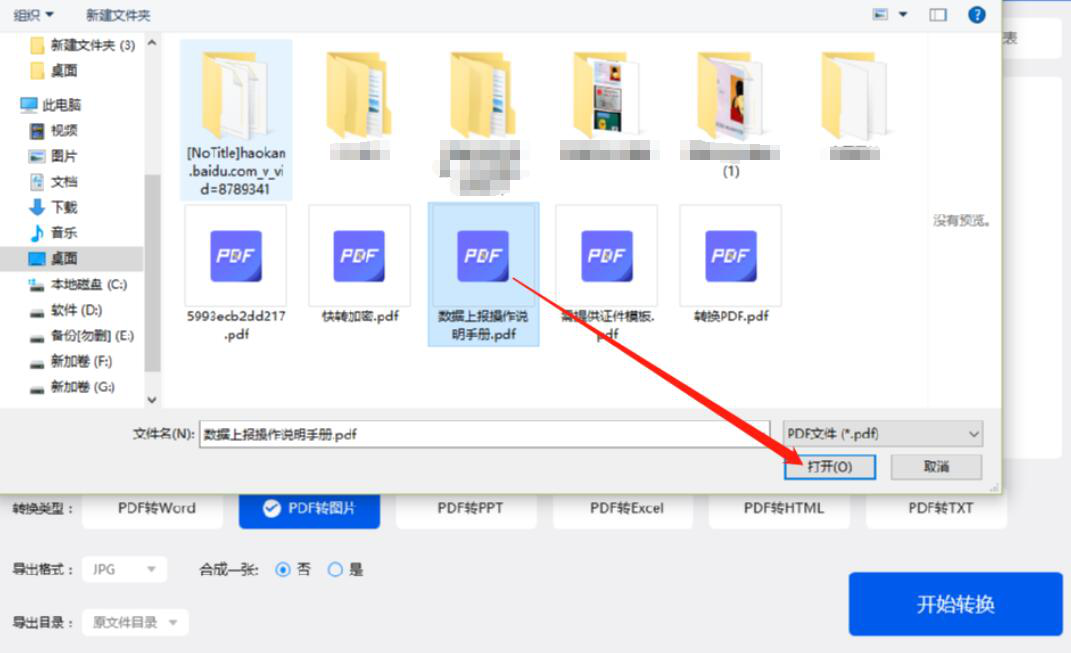Viewport: 1071px width, 653px height.
Task: Open 备份[勿删] (E:) drive
Action: tap(82, 335)
